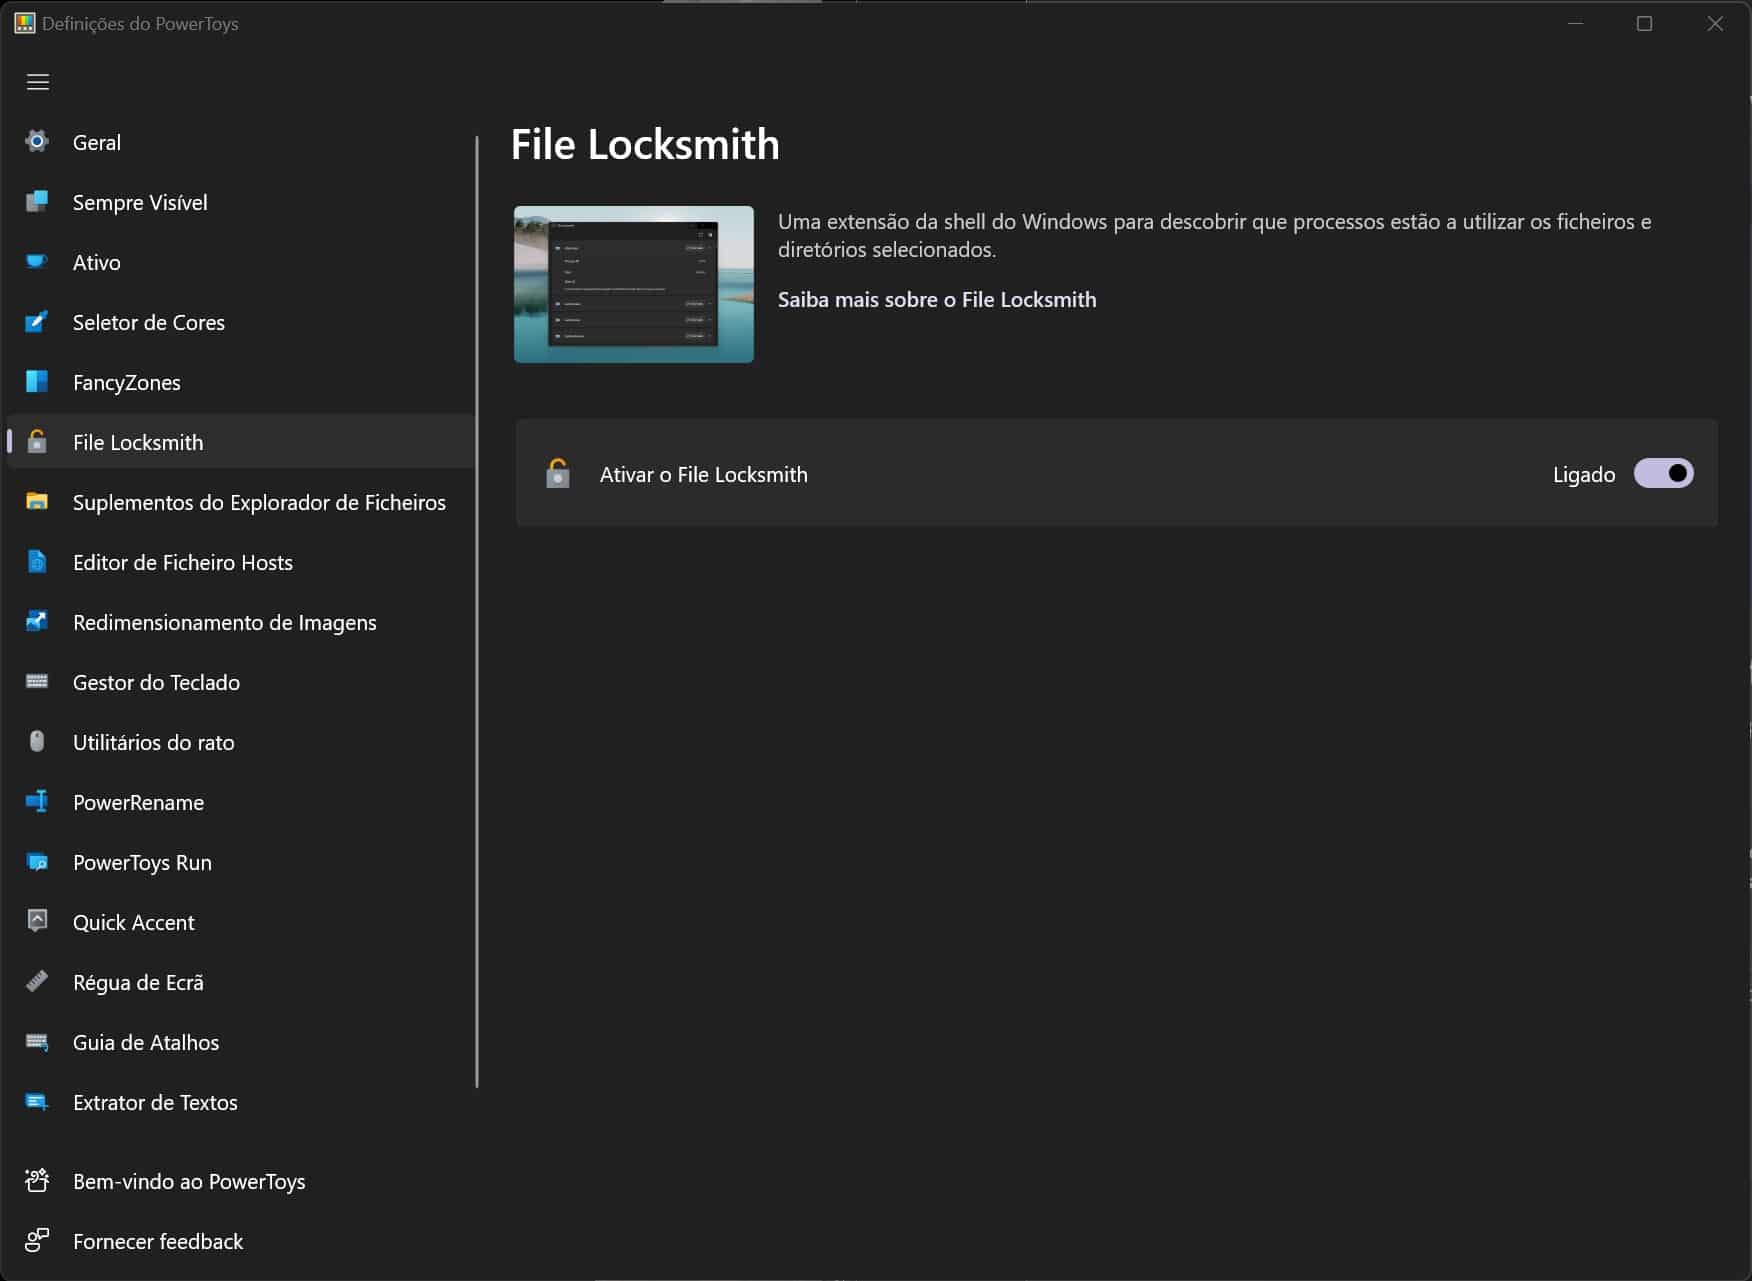
Task: Click the Seletor de Cores icon
Action: 37,322
